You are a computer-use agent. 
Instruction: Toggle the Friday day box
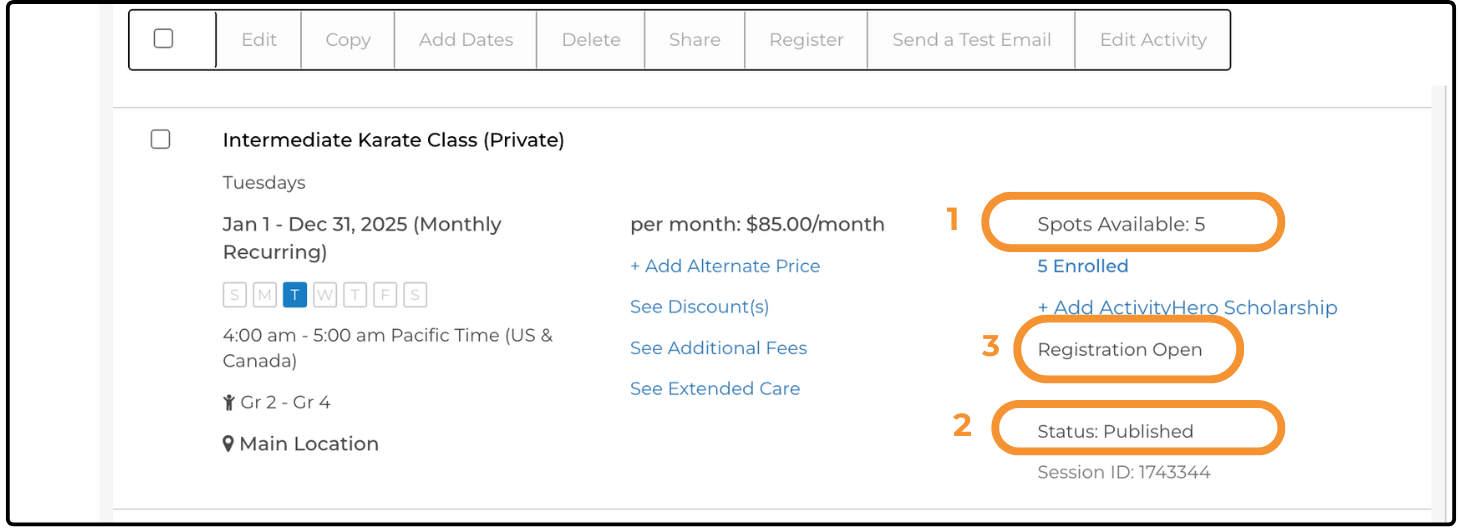tap(385, 295)
